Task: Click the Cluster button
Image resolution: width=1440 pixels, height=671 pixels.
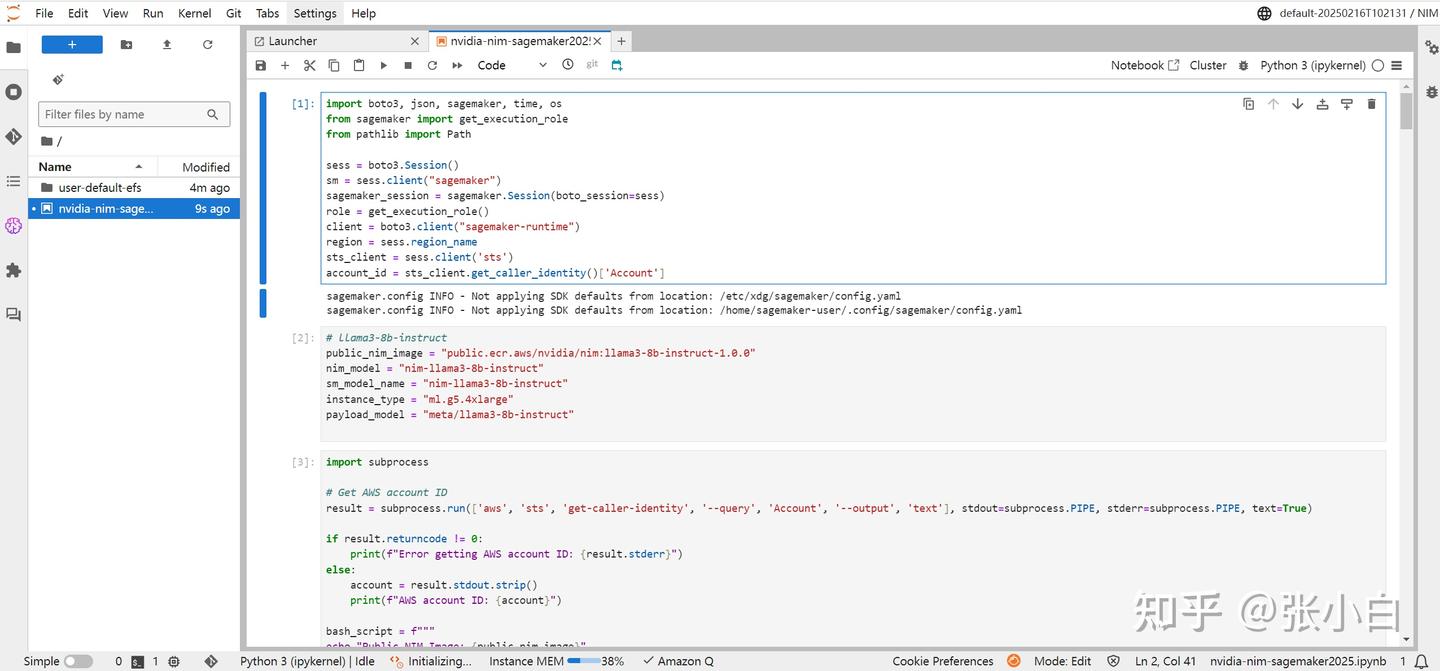Action: (x=1208, y=65)
